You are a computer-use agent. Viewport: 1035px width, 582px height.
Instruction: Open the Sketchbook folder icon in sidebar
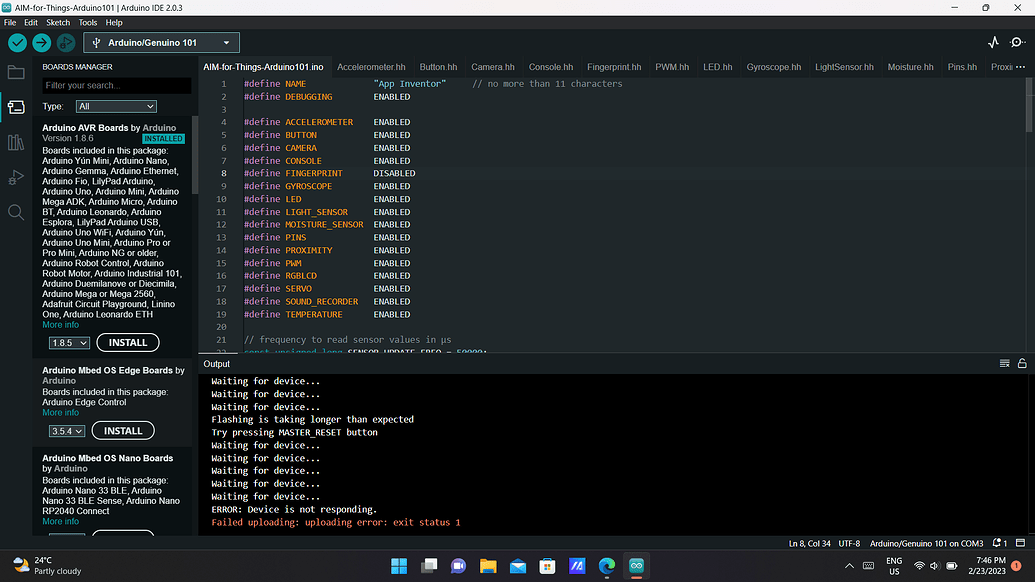(x=14, y=72)
